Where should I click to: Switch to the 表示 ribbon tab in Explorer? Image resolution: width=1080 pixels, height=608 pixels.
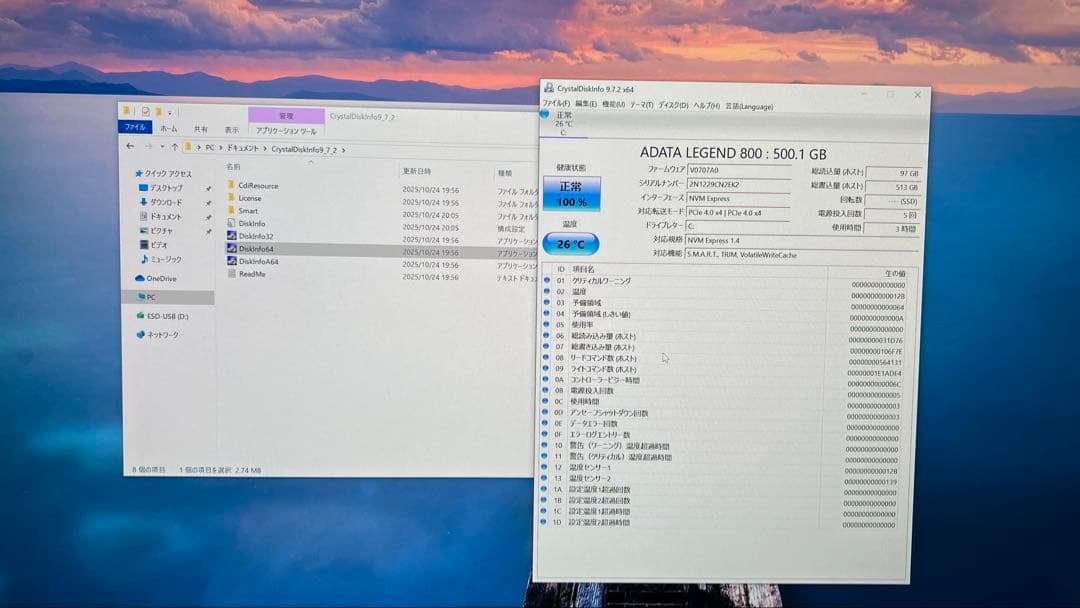coord(232,128)
